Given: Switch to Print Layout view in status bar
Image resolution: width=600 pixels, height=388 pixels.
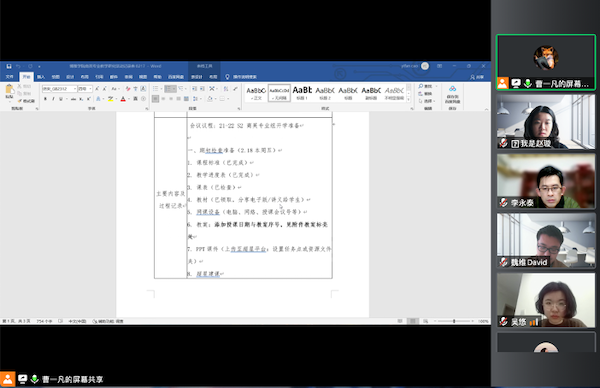Looking at the screenshot, I should (412, 321).
